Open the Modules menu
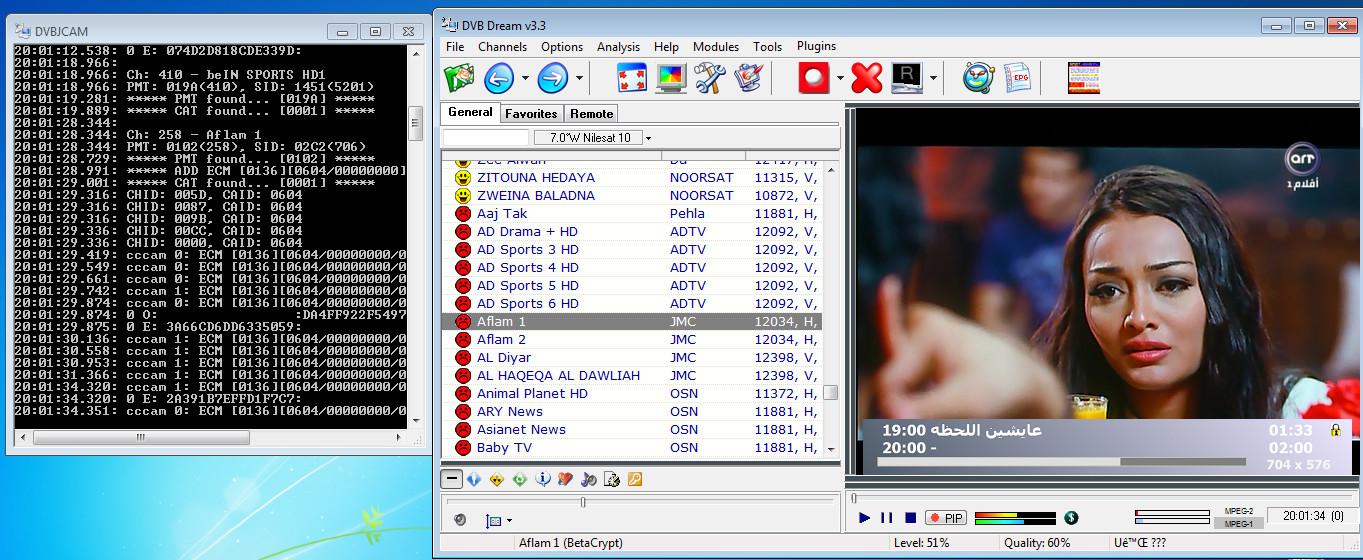The height and width of the screenshot is (560, 1363). [x=716, y=47]
